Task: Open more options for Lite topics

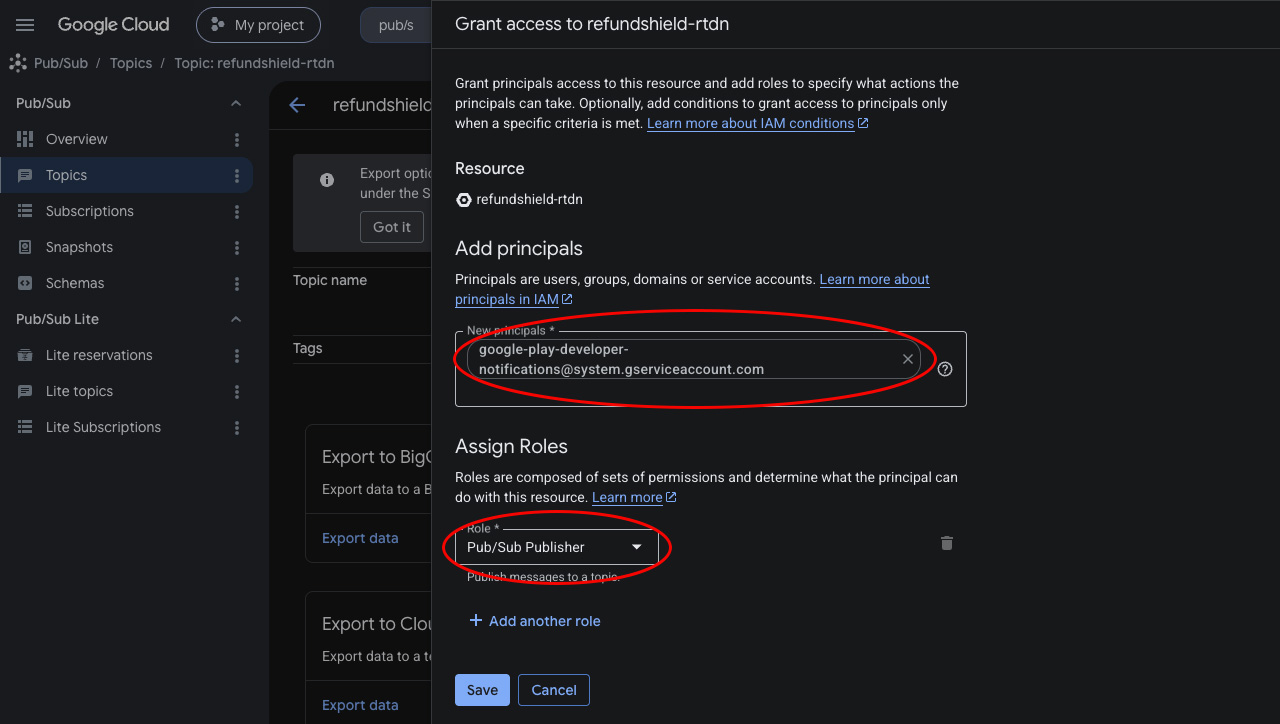Action: pos(237,391)
